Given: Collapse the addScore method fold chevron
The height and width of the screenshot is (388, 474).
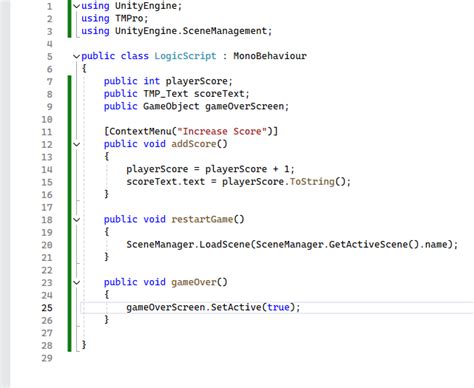Looking at the screenshot, I should (77, 144).
